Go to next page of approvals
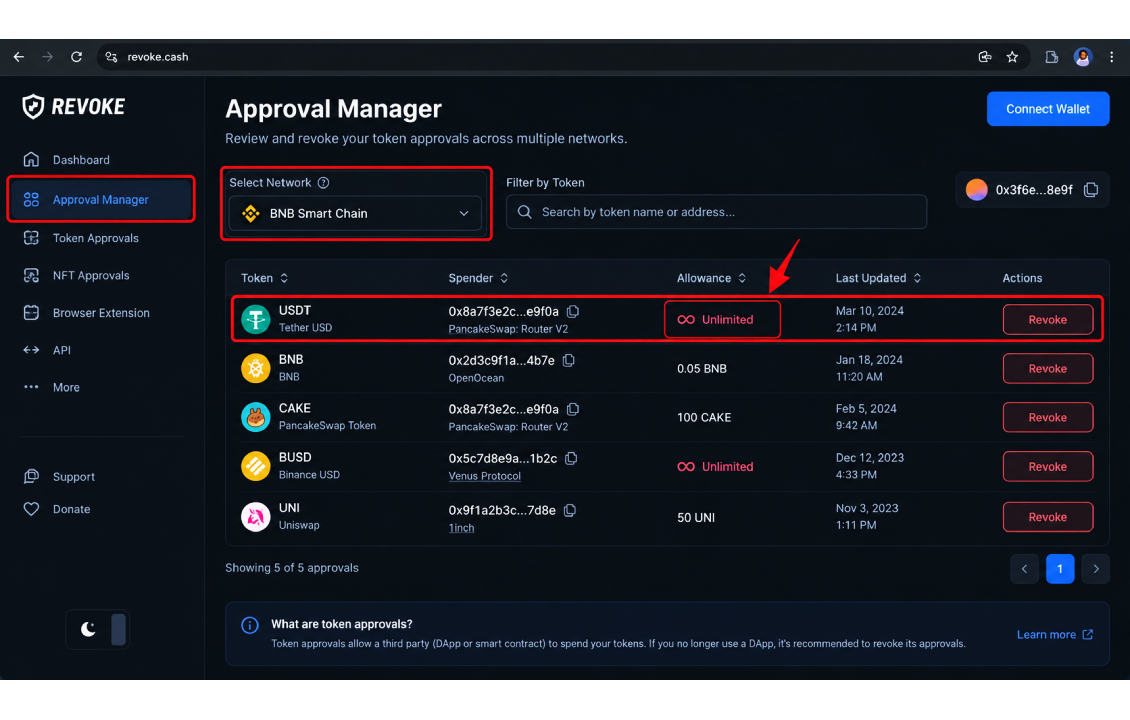1130x720 pixels. pos(1095,569)
